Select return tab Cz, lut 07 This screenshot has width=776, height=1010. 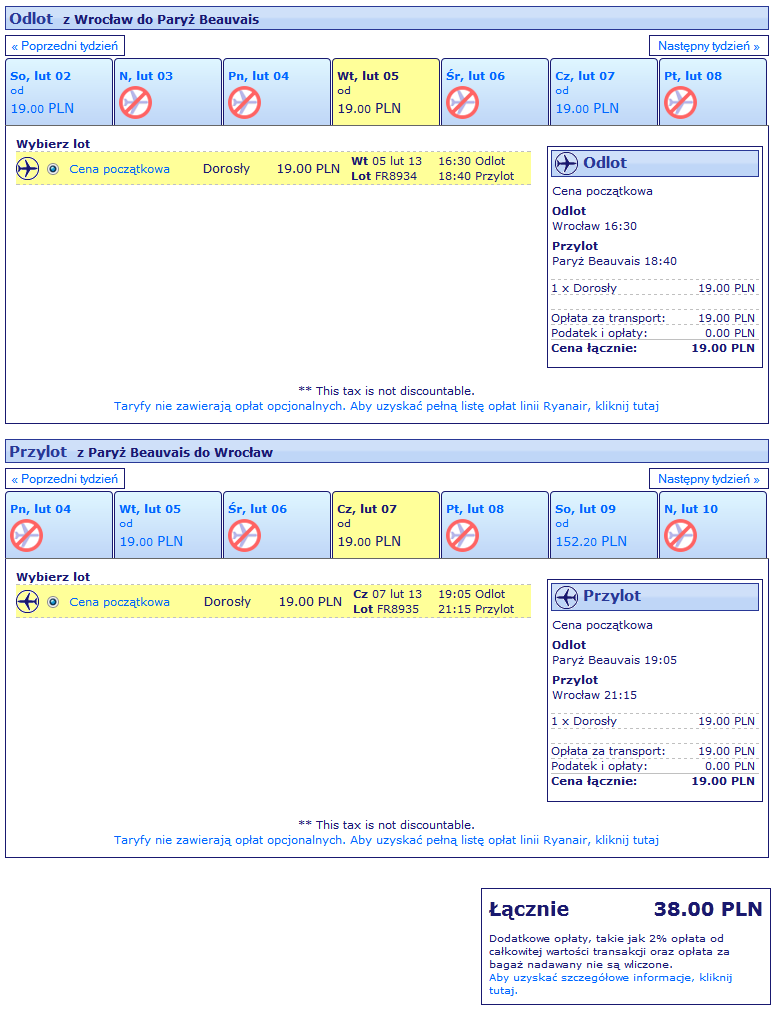coord(386,525)
